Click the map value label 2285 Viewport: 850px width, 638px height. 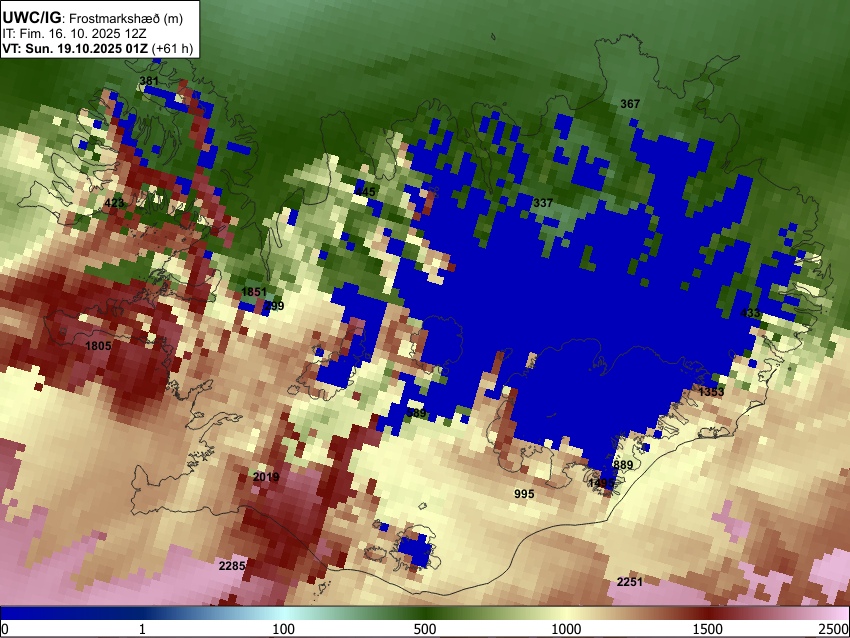pyautogui.click(x=232, y=566)
